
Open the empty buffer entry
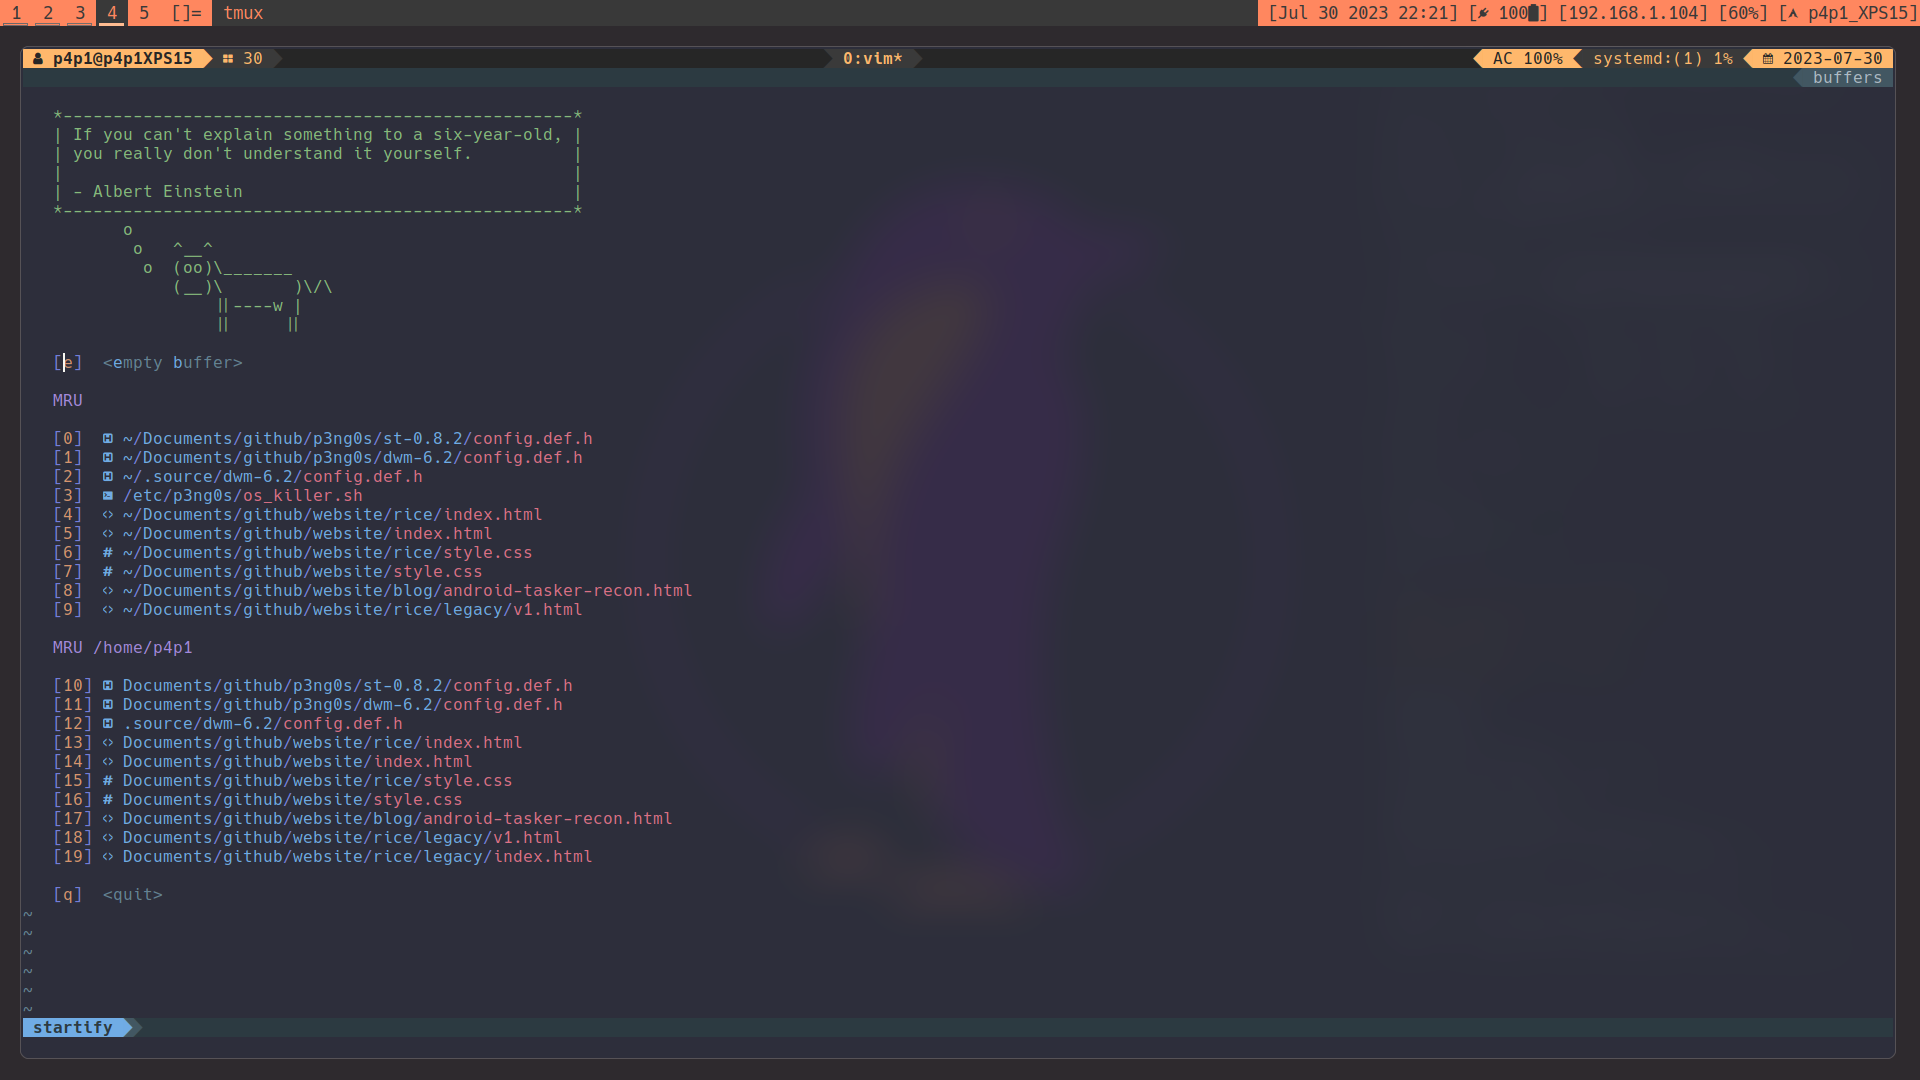tap(172, 363)
